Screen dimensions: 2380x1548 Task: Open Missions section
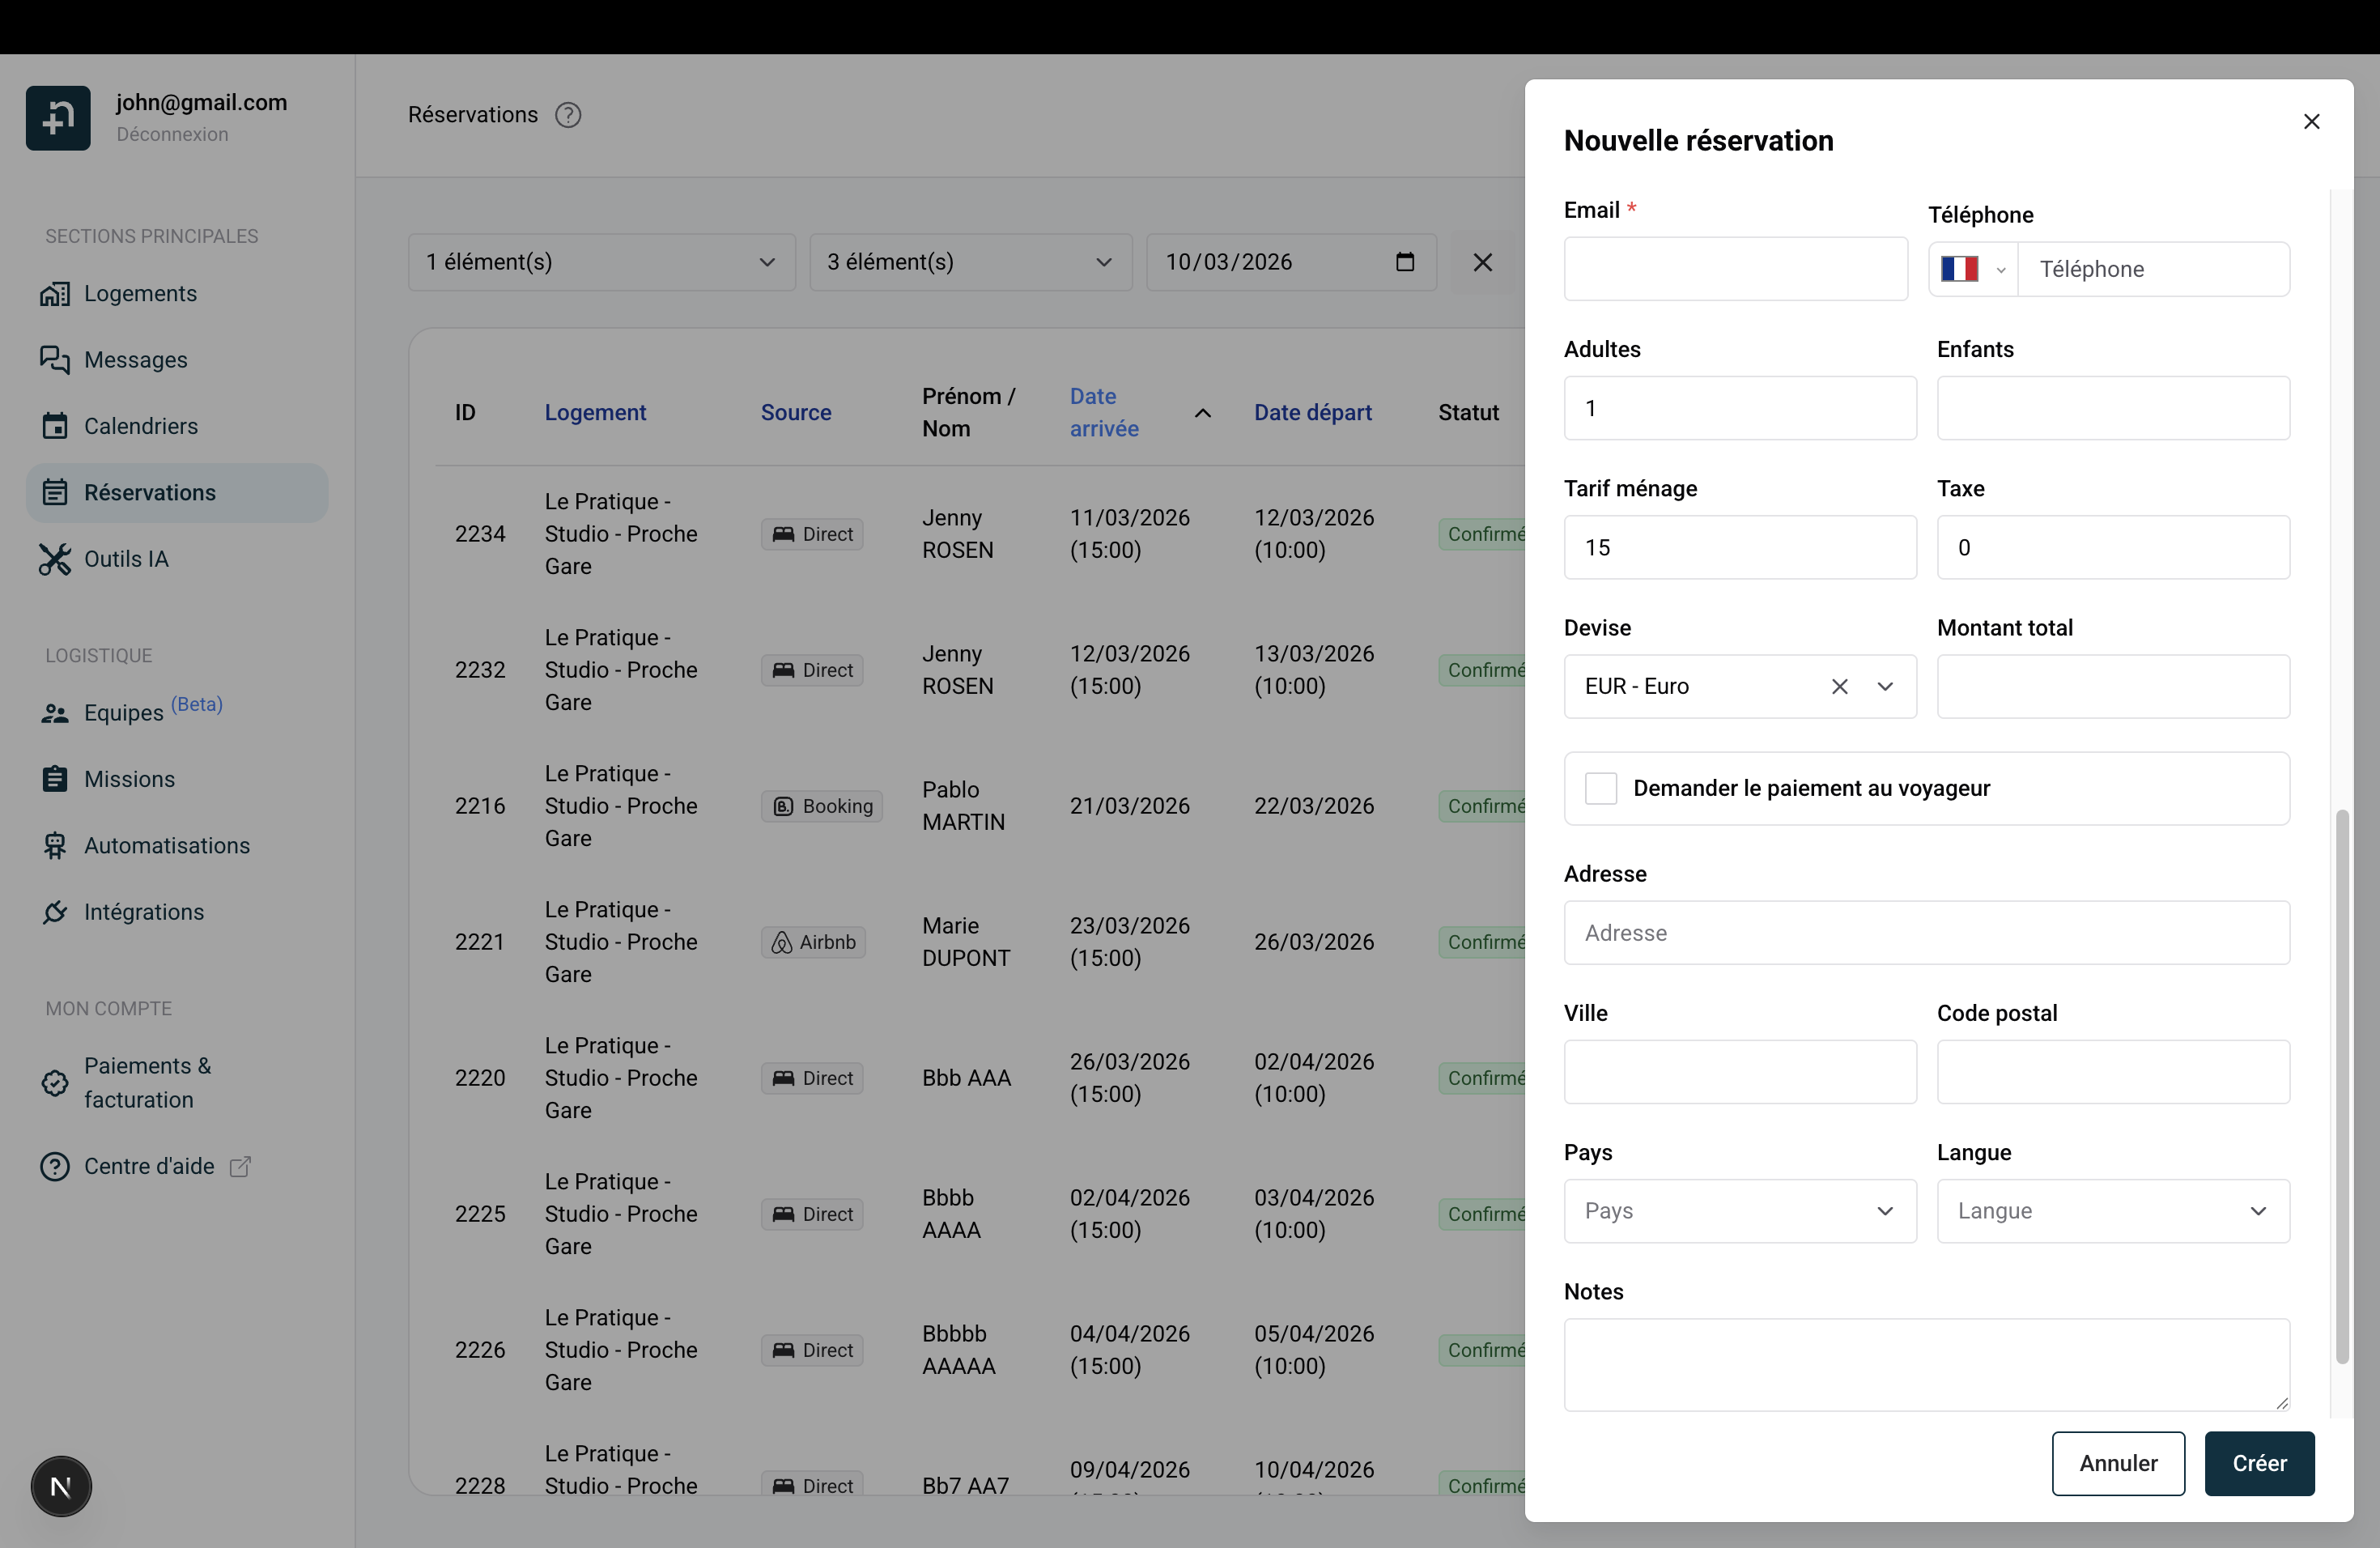[x=177, y=779]
